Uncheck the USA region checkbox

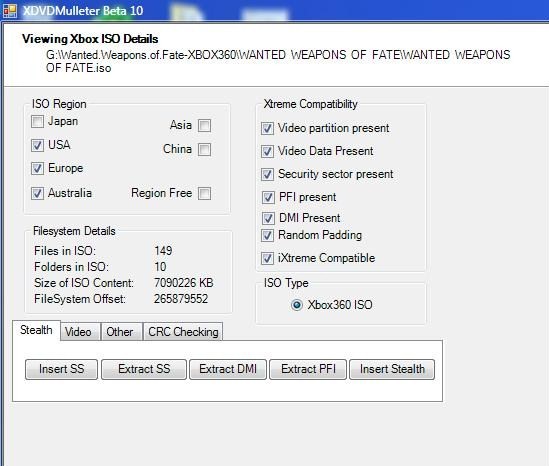click(x=37, y=145)
